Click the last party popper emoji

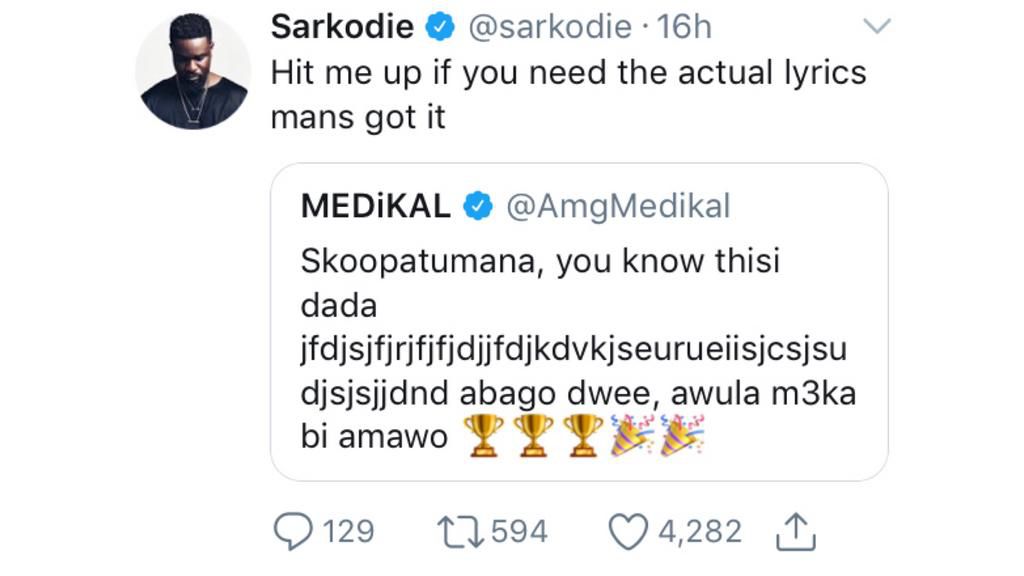(x=683, y=436)
